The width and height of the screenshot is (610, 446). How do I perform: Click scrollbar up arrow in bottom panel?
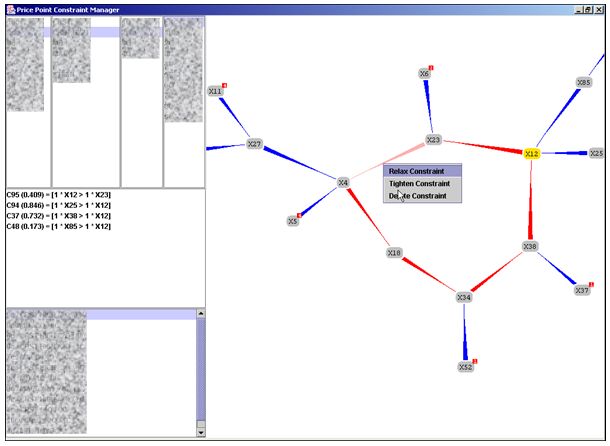(200, 314)
